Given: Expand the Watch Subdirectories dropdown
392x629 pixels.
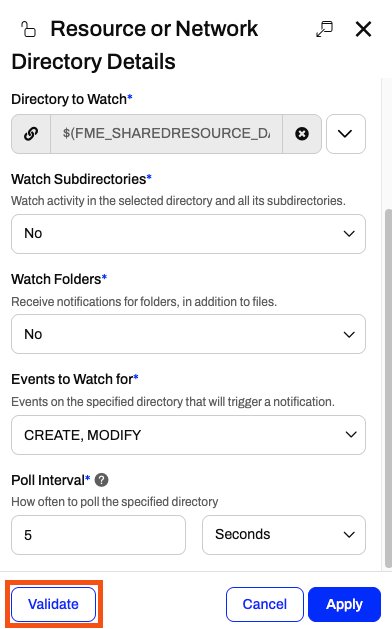Looking at the screenshot, I should coord(188,234).
